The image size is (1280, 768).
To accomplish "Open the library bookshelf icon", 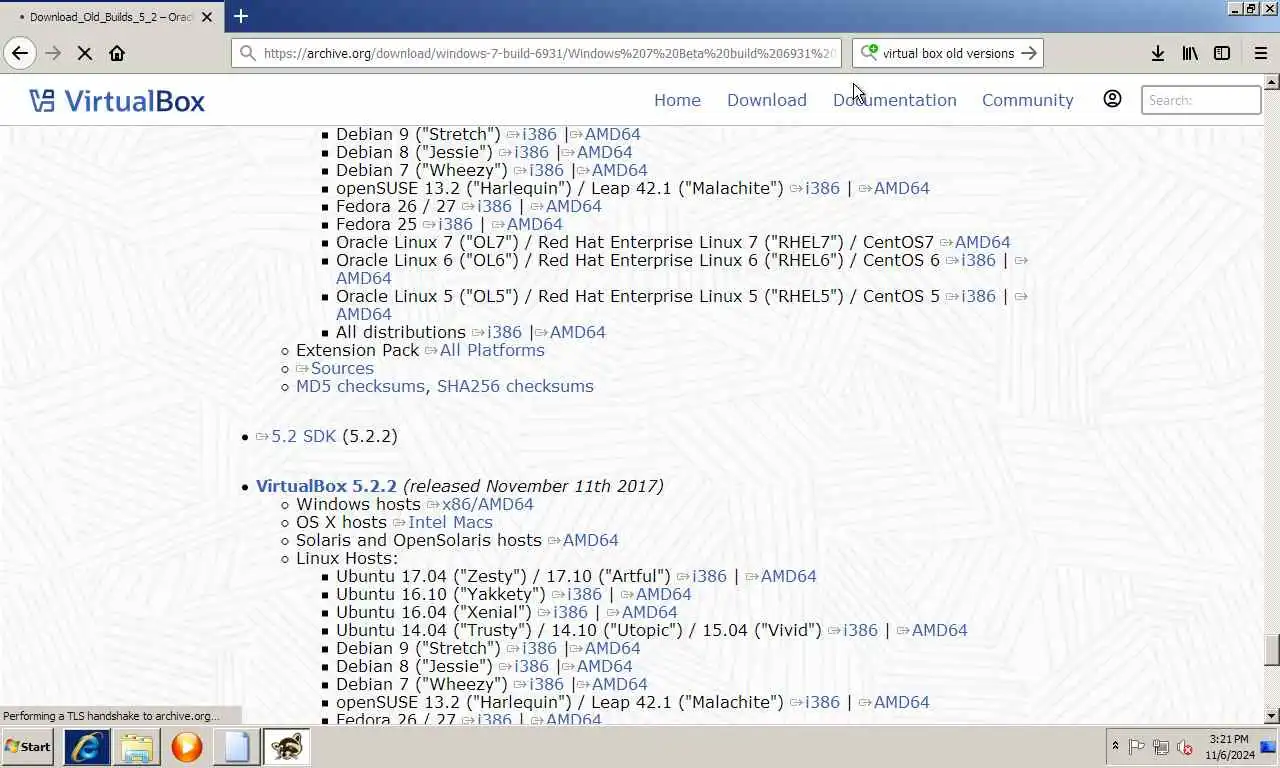I will [1190, 53].
